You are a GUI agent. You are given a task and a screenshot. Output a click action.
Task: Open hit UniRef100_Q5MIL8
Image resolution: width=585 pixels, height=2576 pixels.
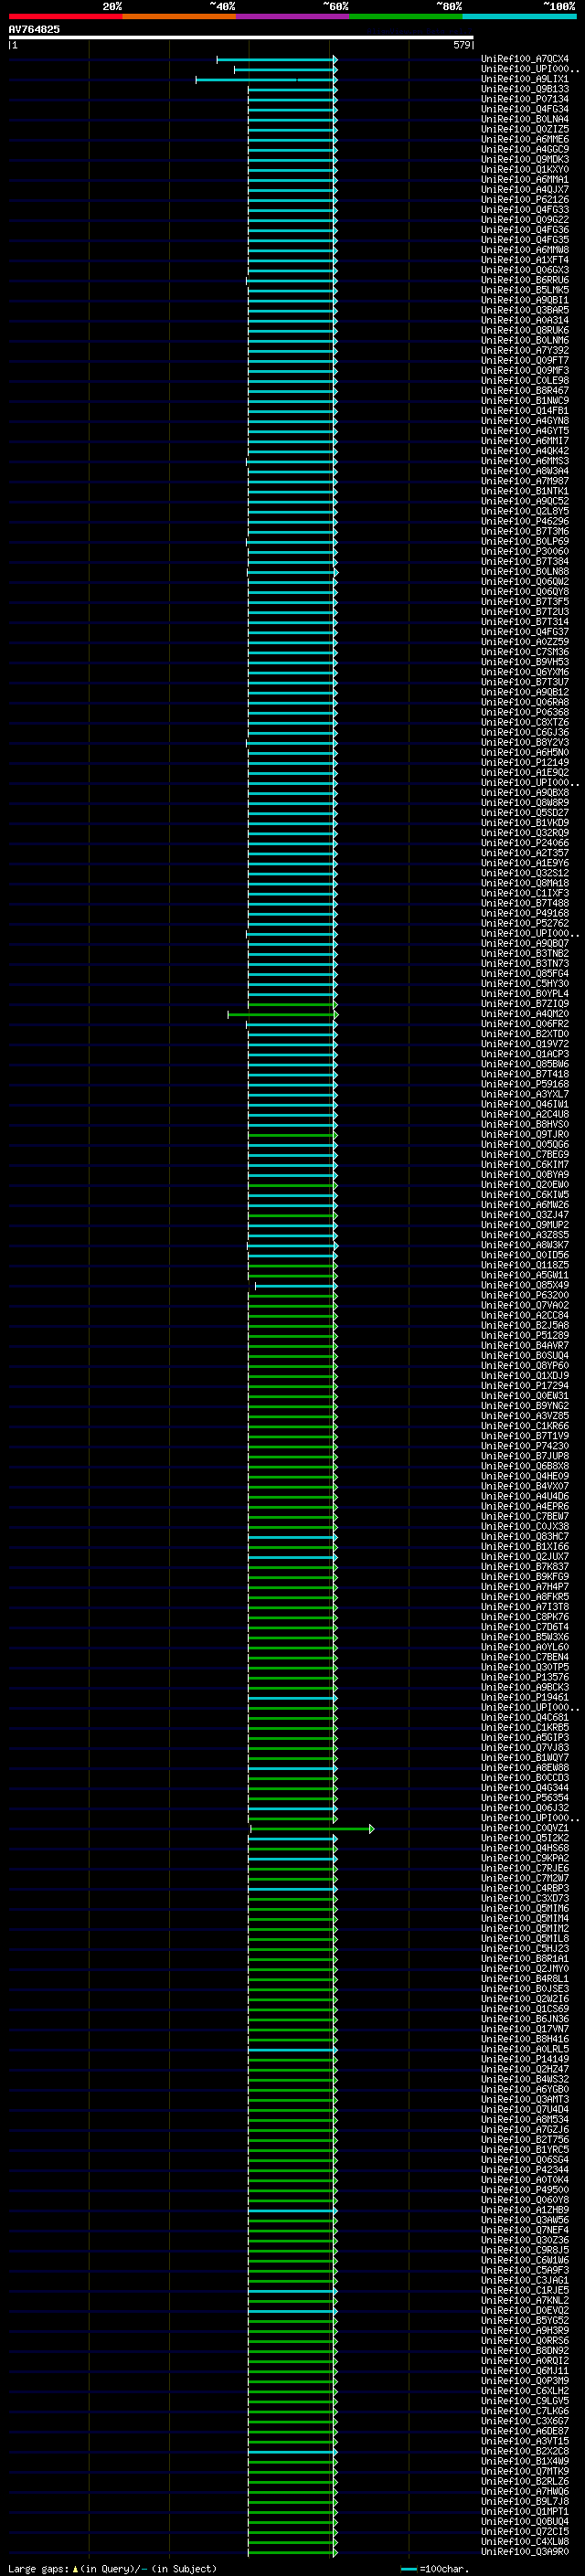coord(524,1939)
